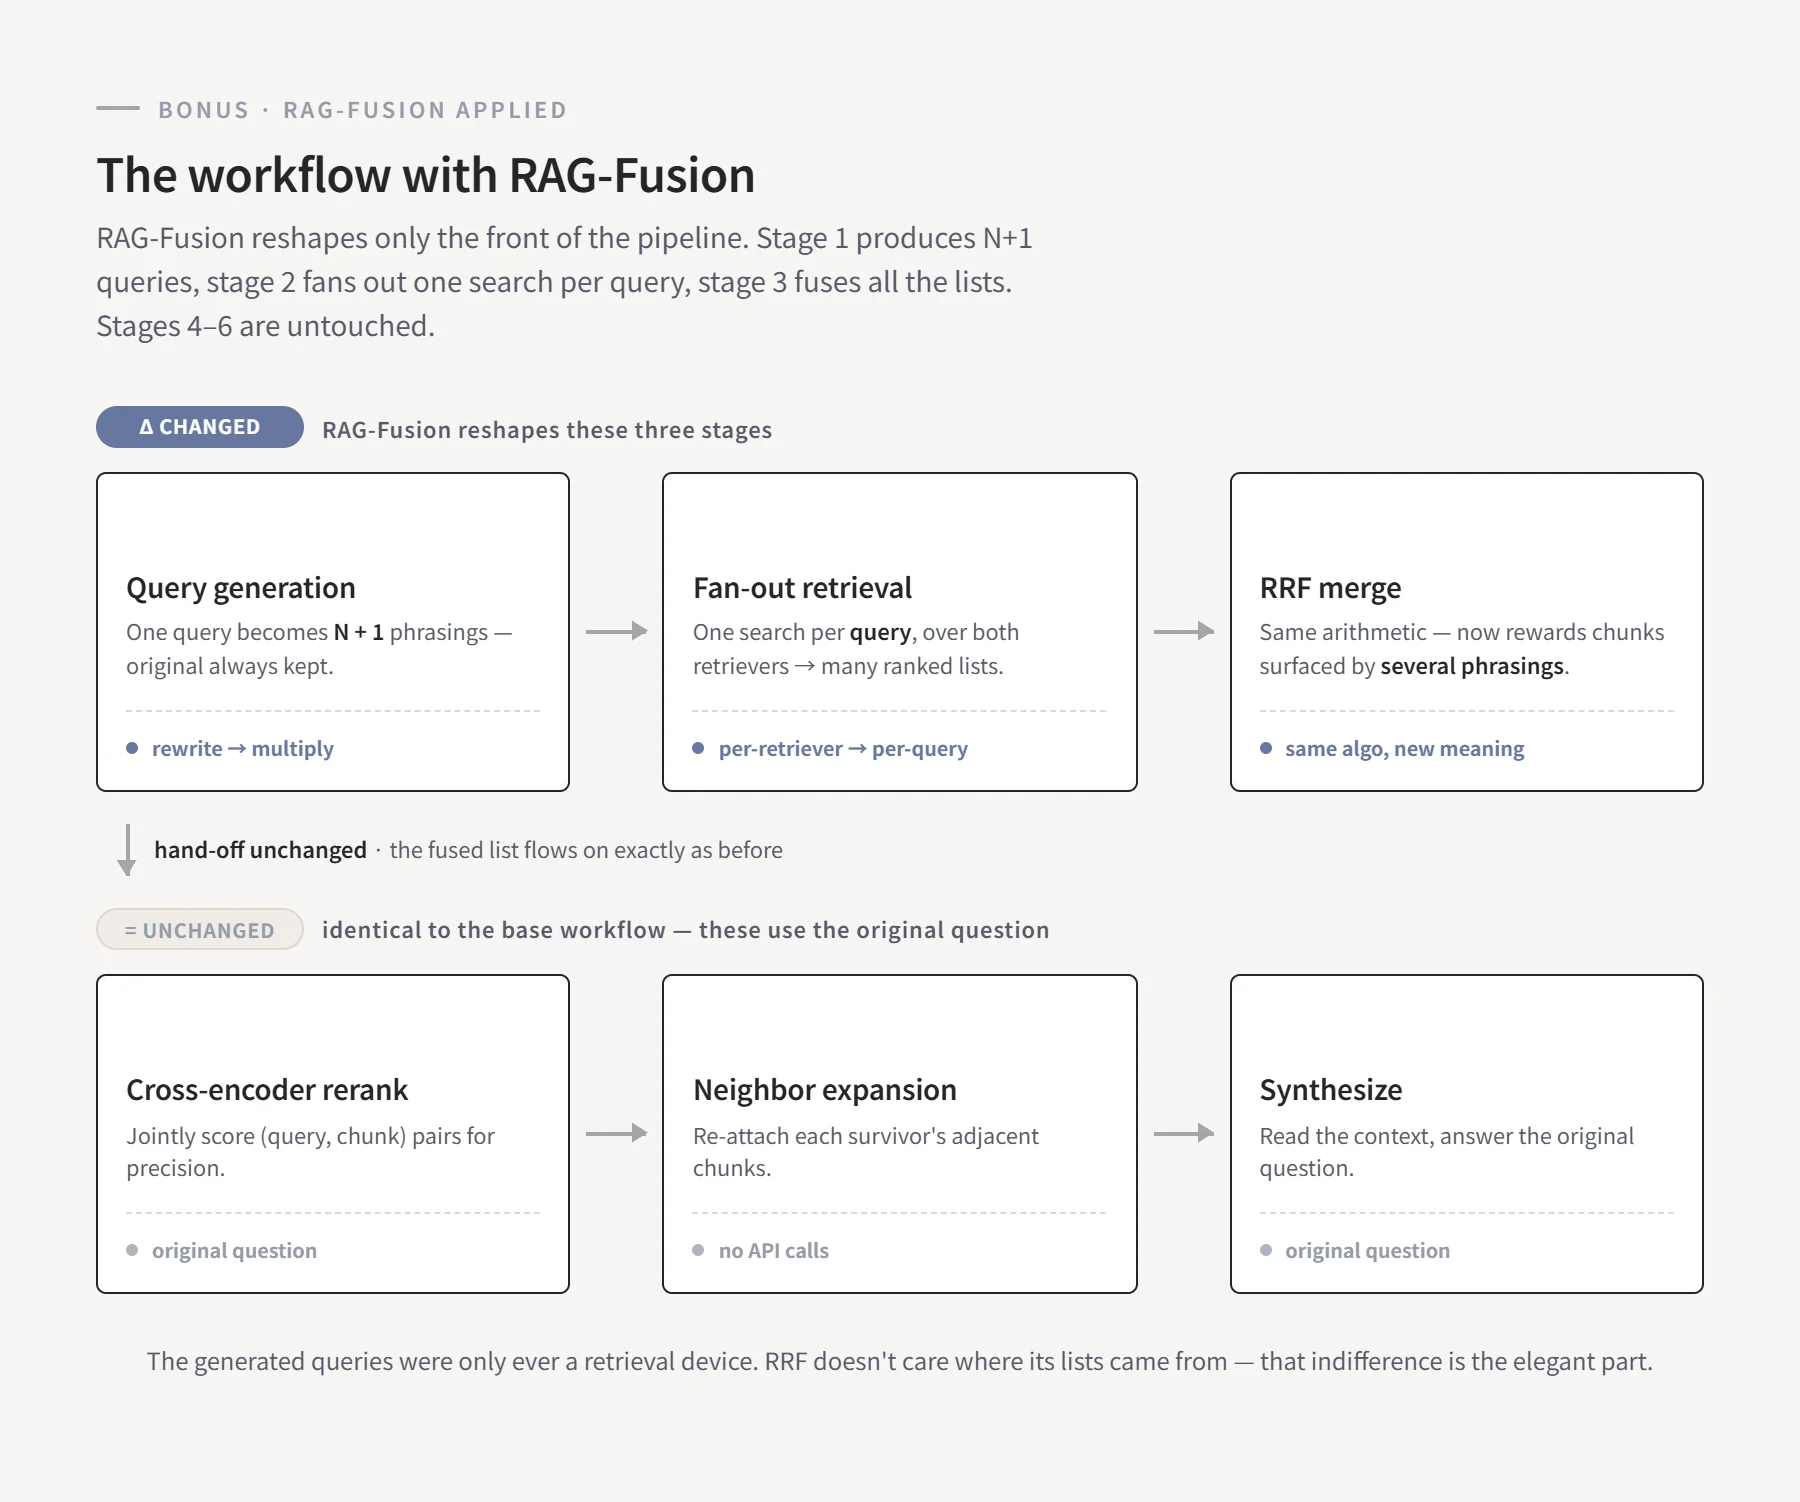Click the 'same algo, new meaning' tag
Screen dimensions: 1800x1502
coord(1404,749)
